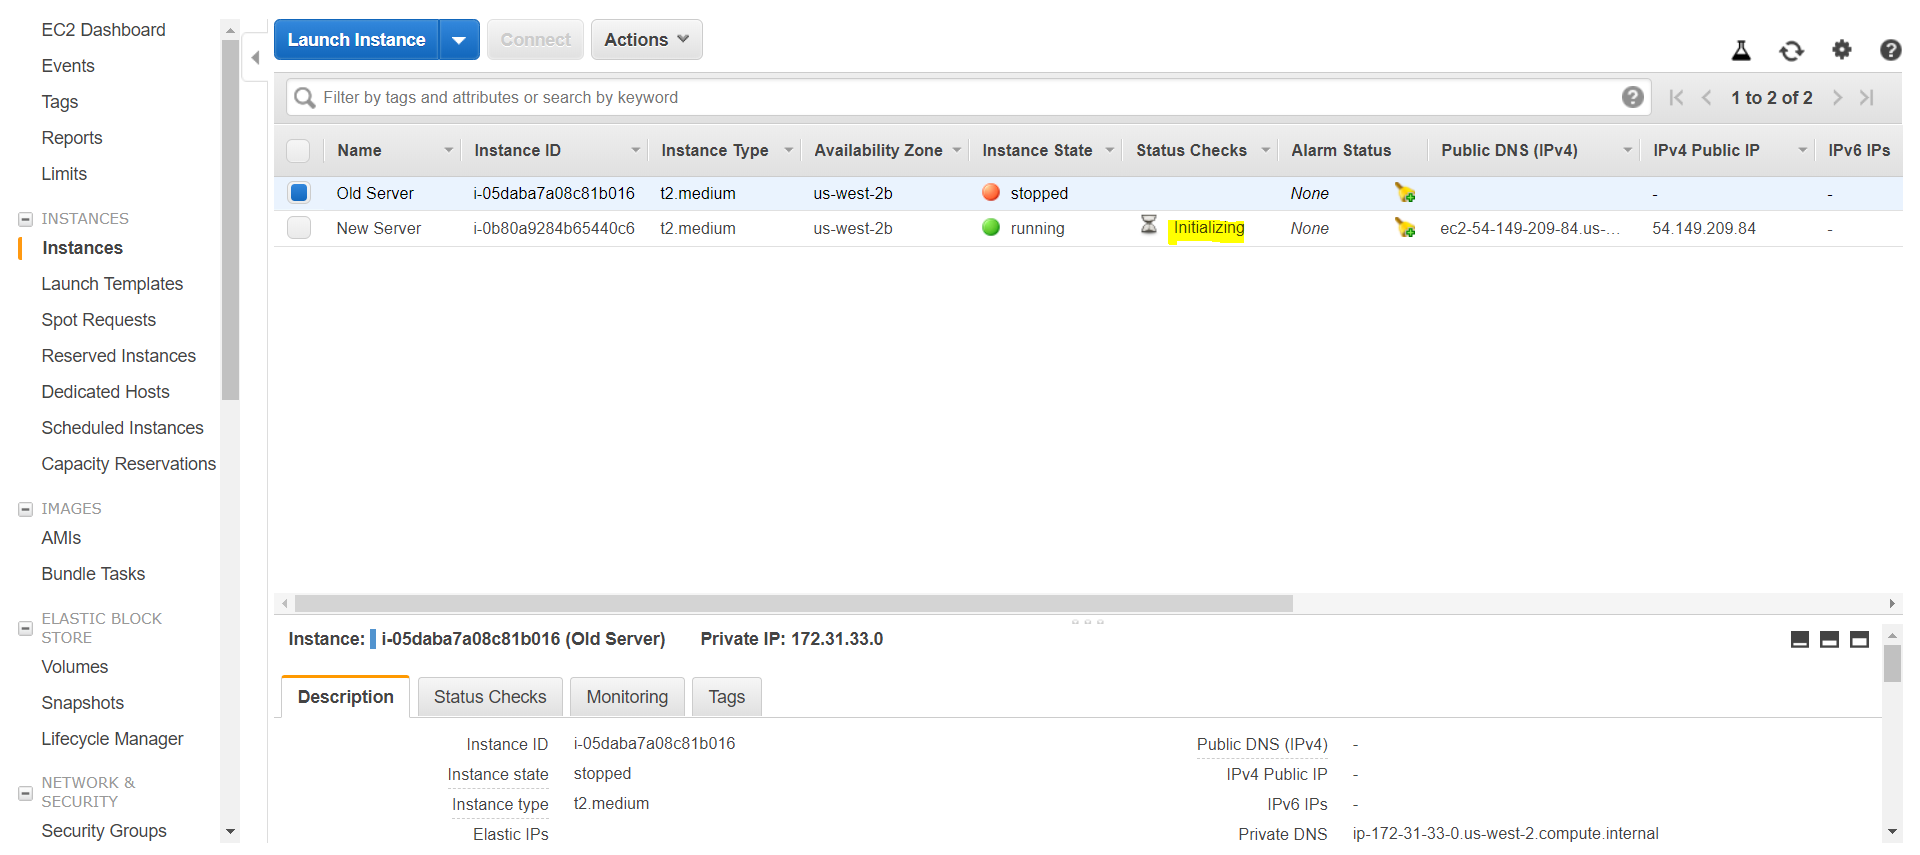The image size is (1920, 855).
Task: Open Launch Templates in sidebar
Action: 112,284
